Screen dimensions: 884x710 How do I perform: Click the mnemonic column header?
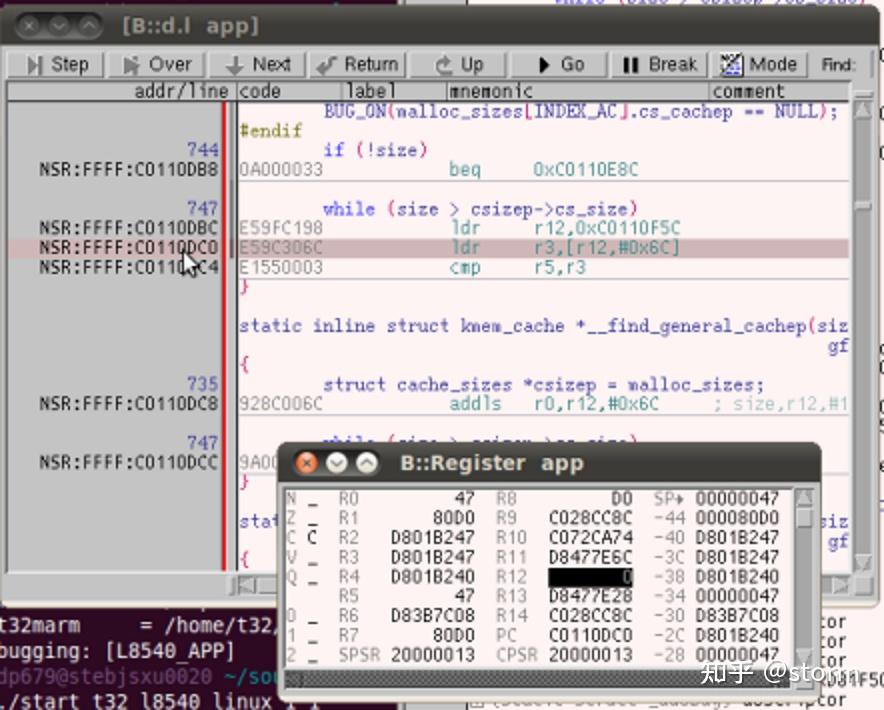coord(577,91)
